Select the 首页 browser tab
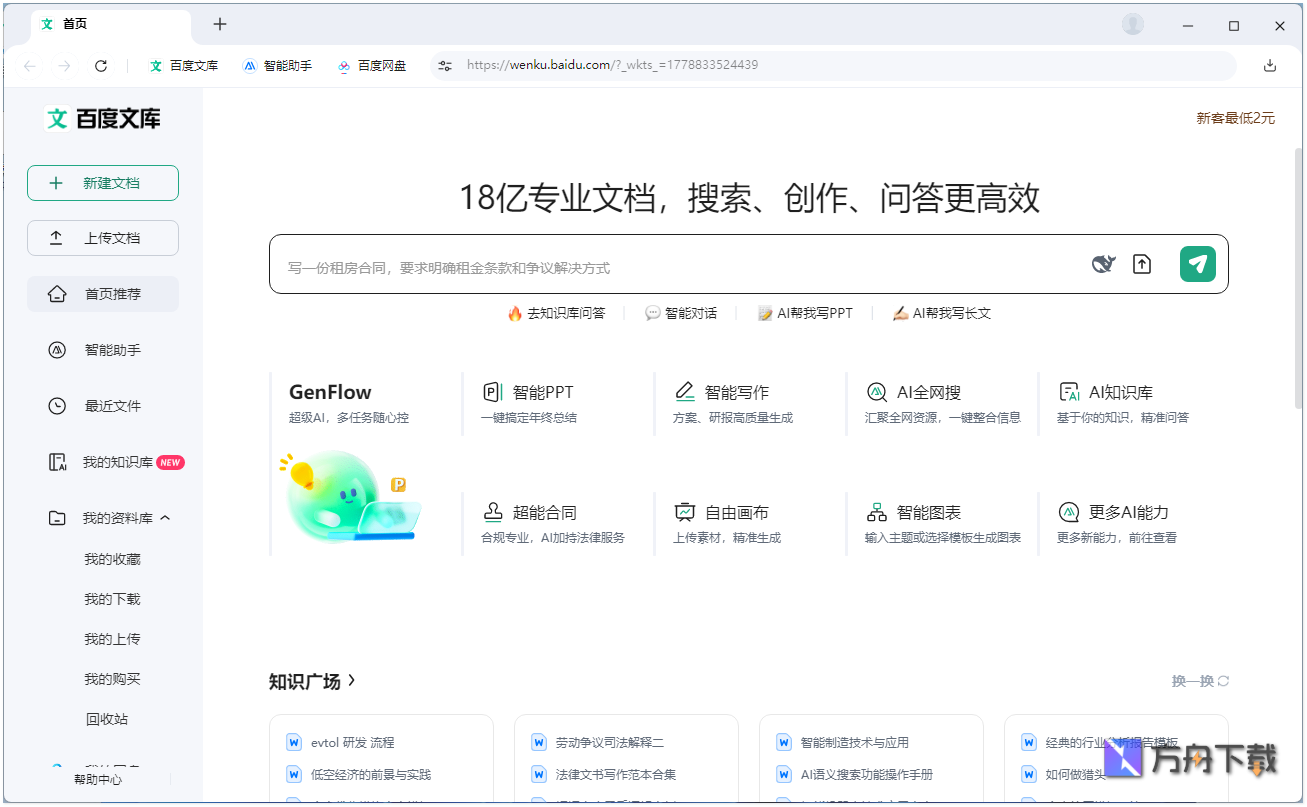The image size is (1307, 807). [x=110, y=24]
